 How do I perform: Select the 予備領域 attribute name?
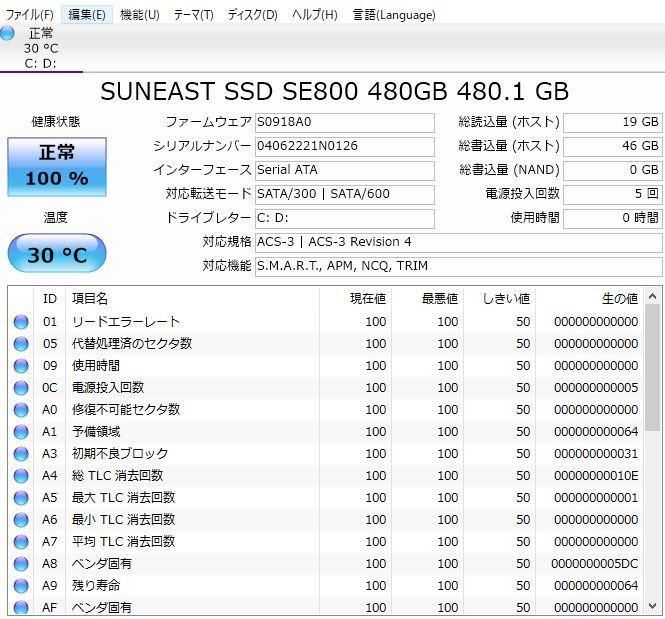96,432
